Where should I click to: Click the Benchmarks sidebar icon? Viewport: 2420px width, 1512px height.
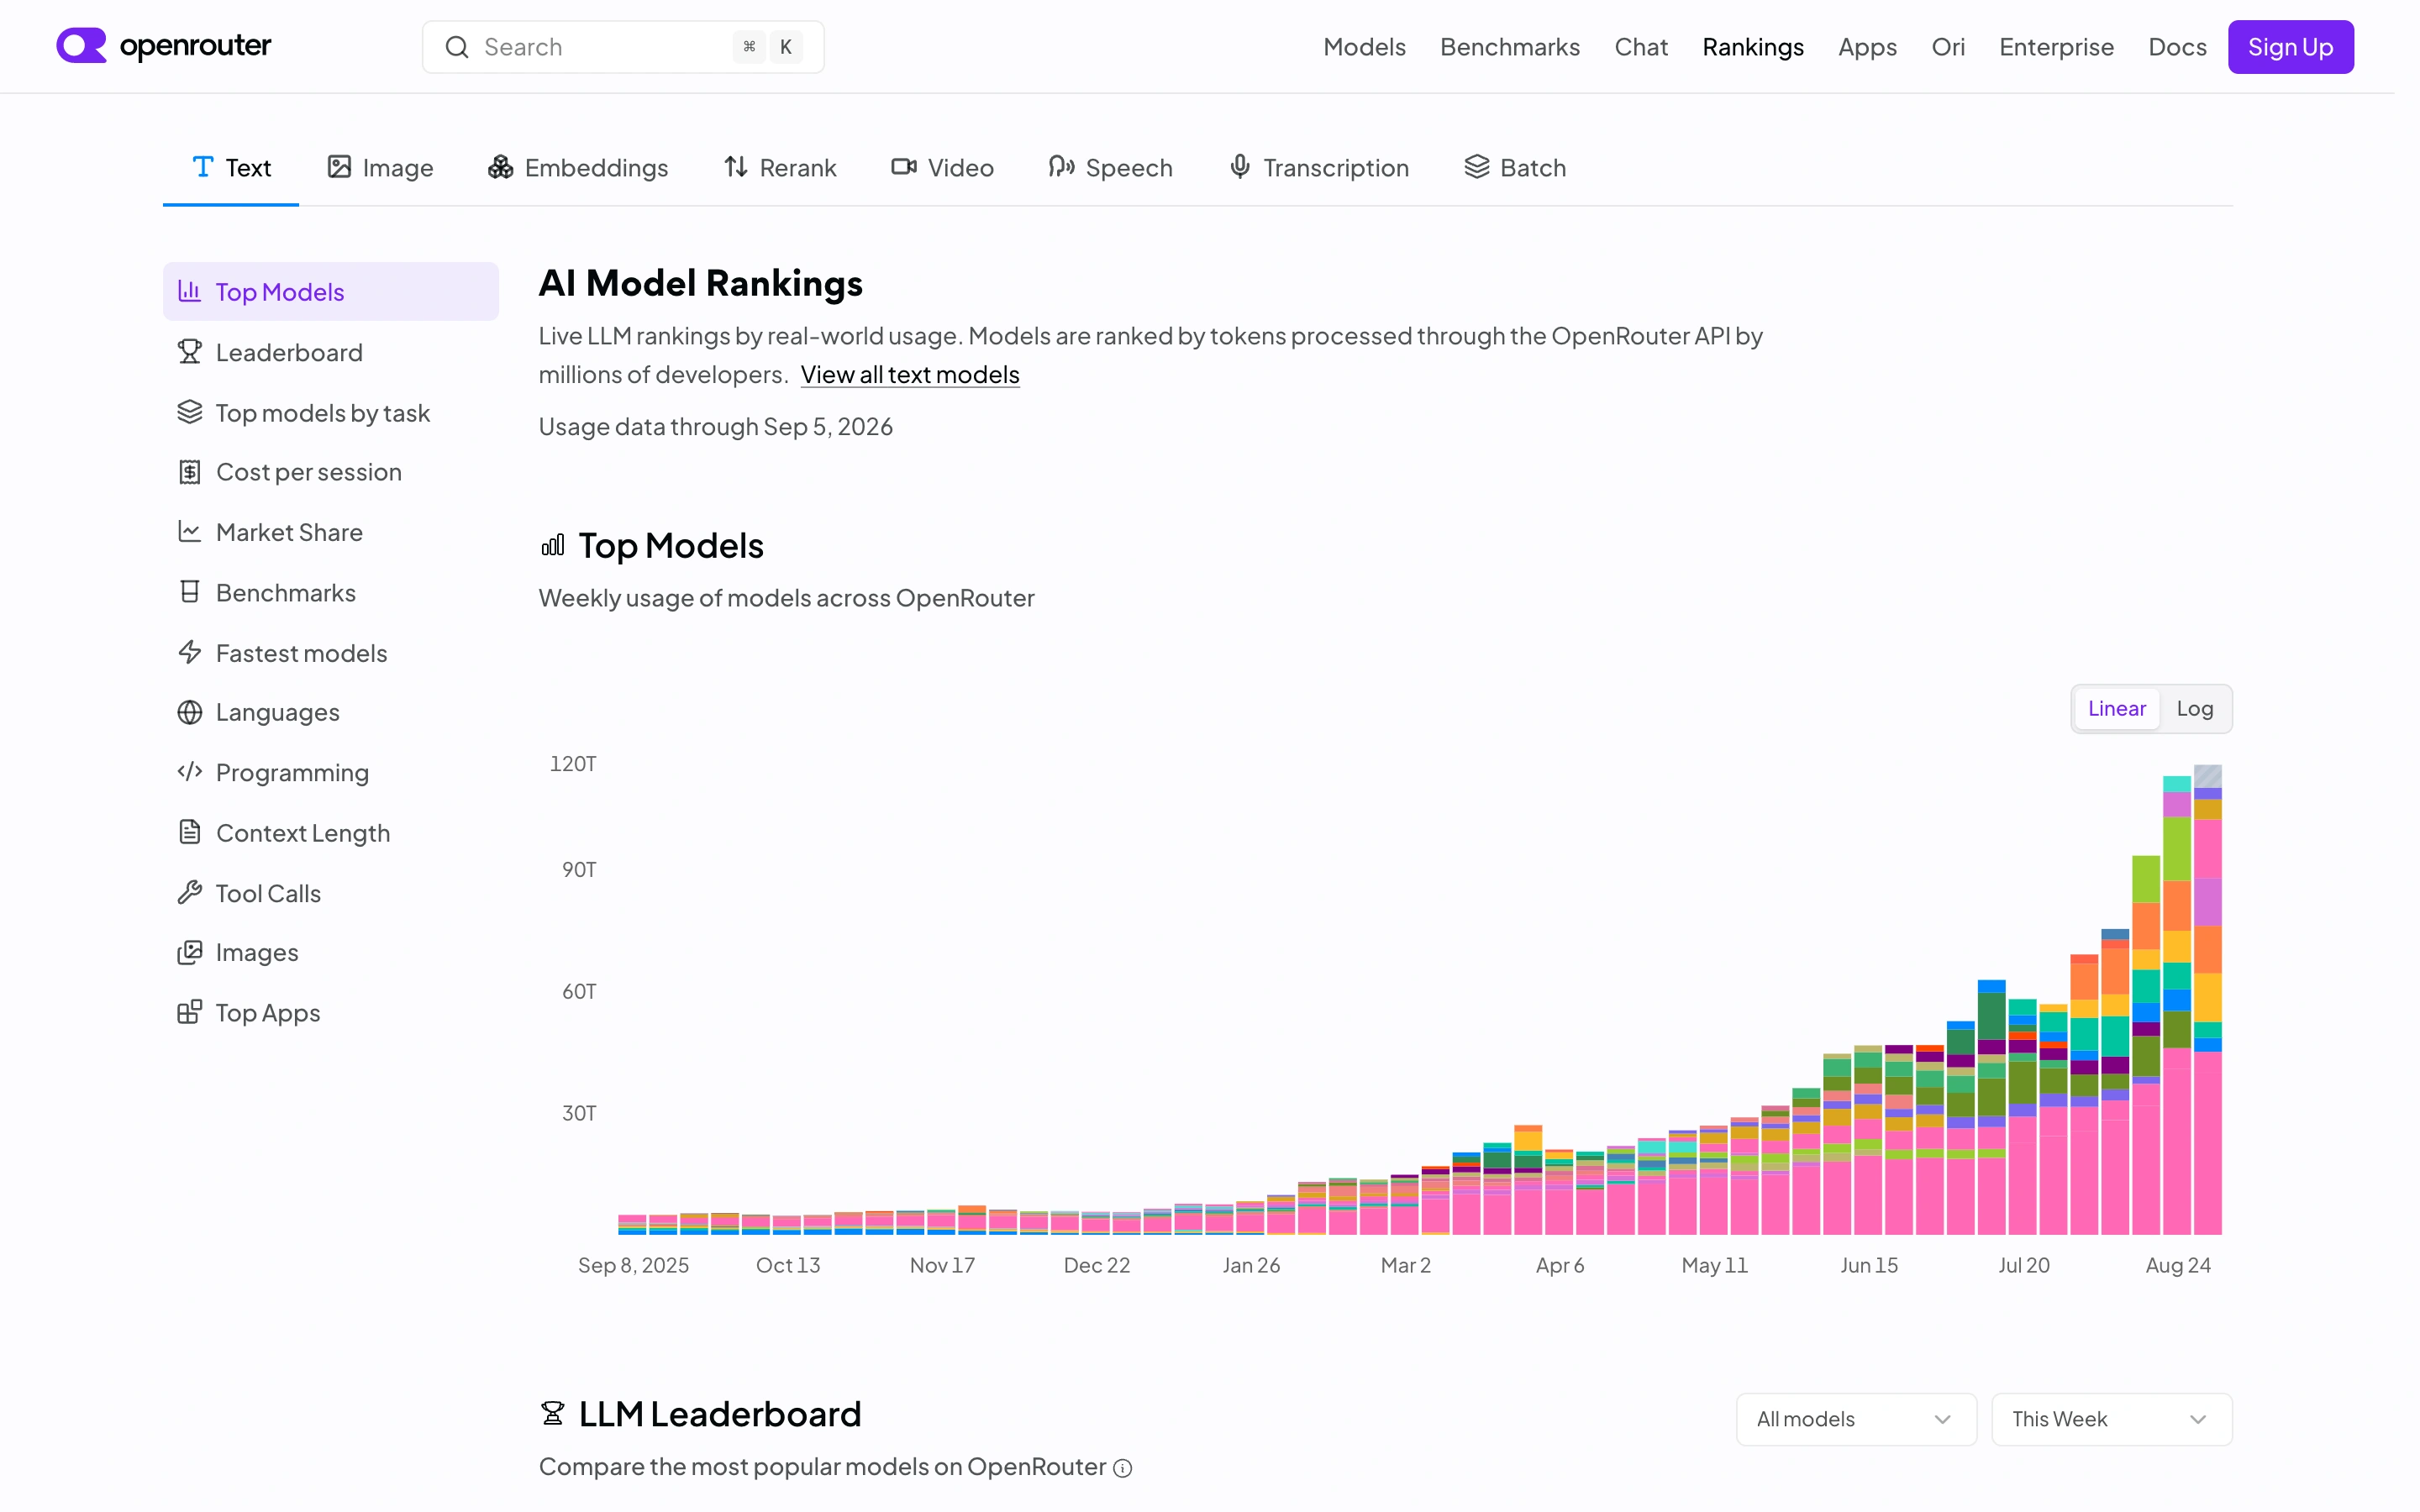(x=190, y=592)
